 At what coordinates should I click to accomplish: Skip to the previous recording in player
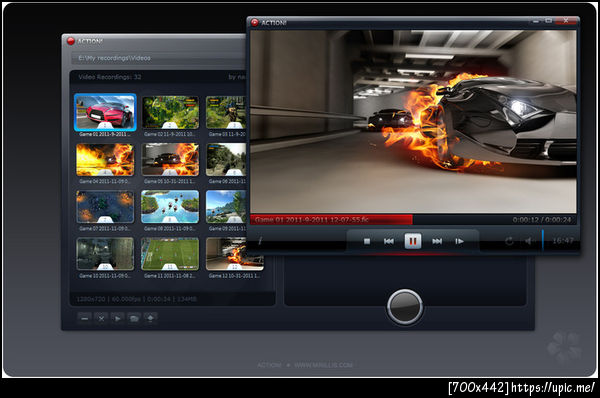389,241
